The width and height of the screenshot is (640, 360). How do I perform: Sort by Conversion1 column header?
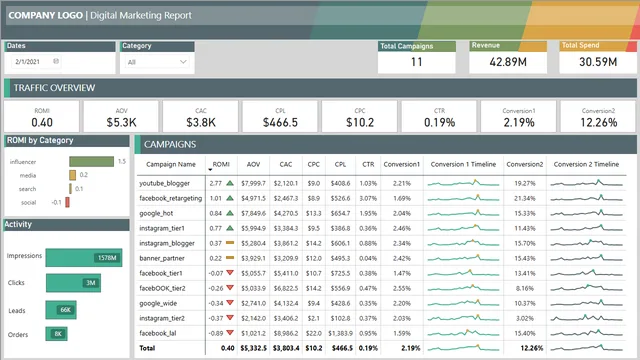[402, 164]
